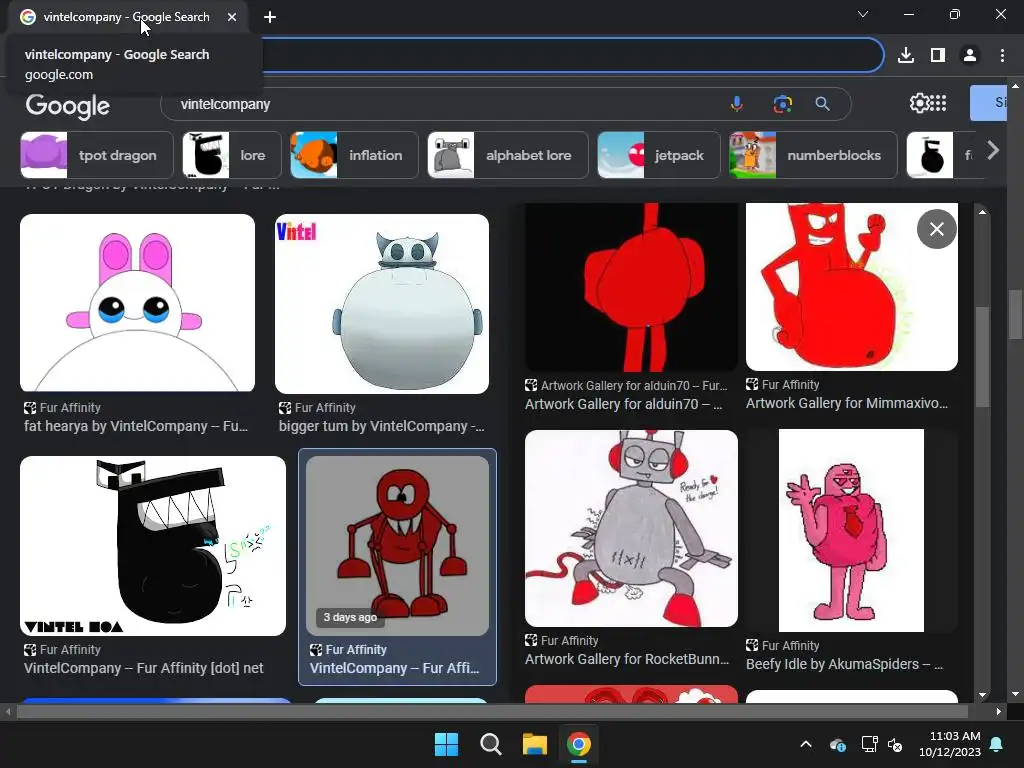Image resolution: width=1024 pixels, height=768 pixels.
Task: Open the OneDrive cloud tray icon
Action: click(x=837, y=744)
